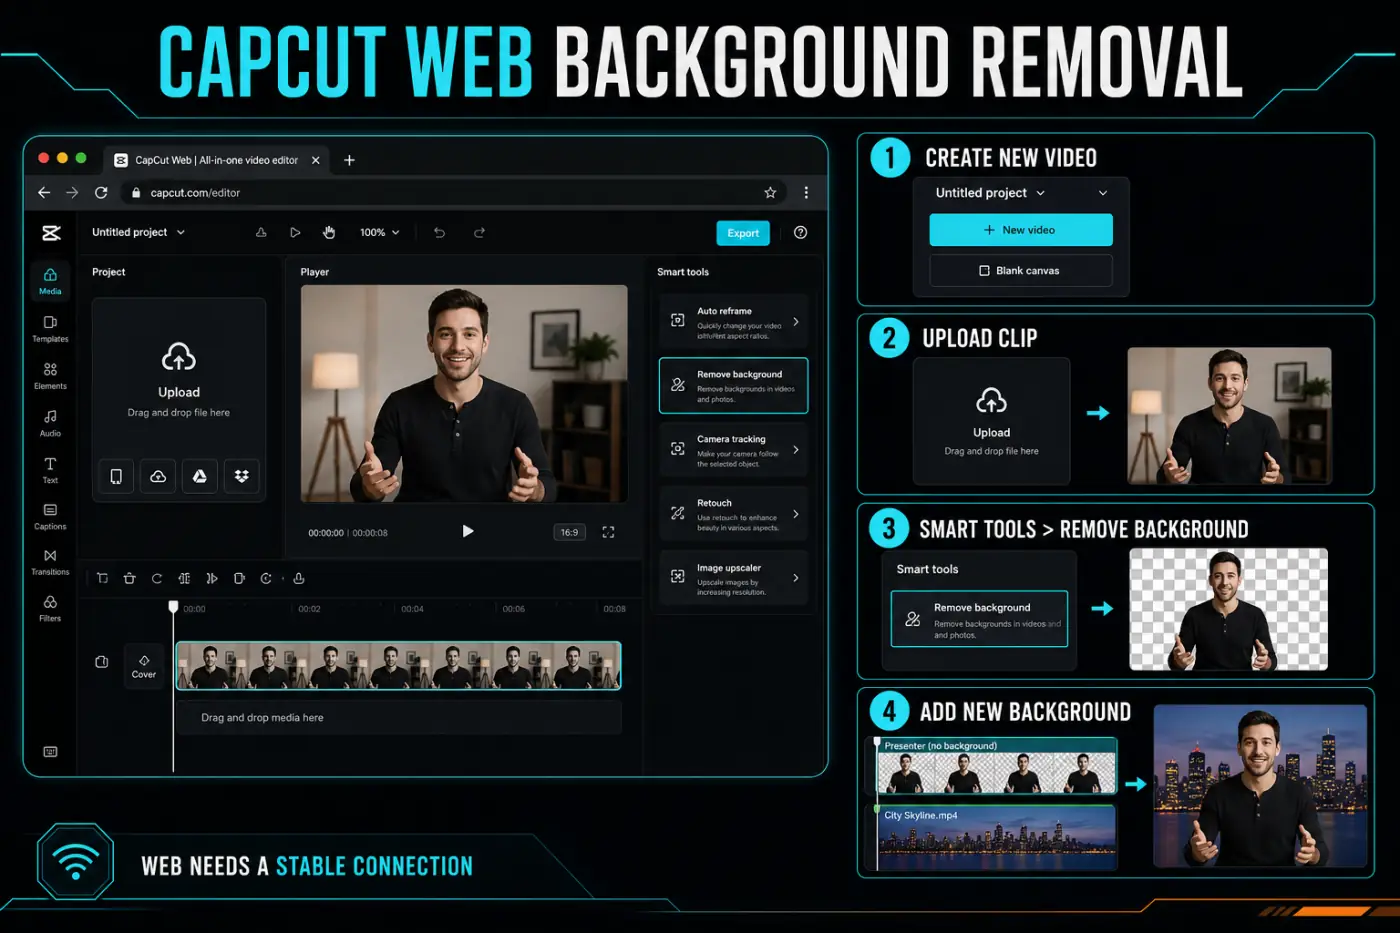Image resolution: width=1400 pixels, height=933 pixels.
Task: Play the video in the Player
Action: point(467,531)
